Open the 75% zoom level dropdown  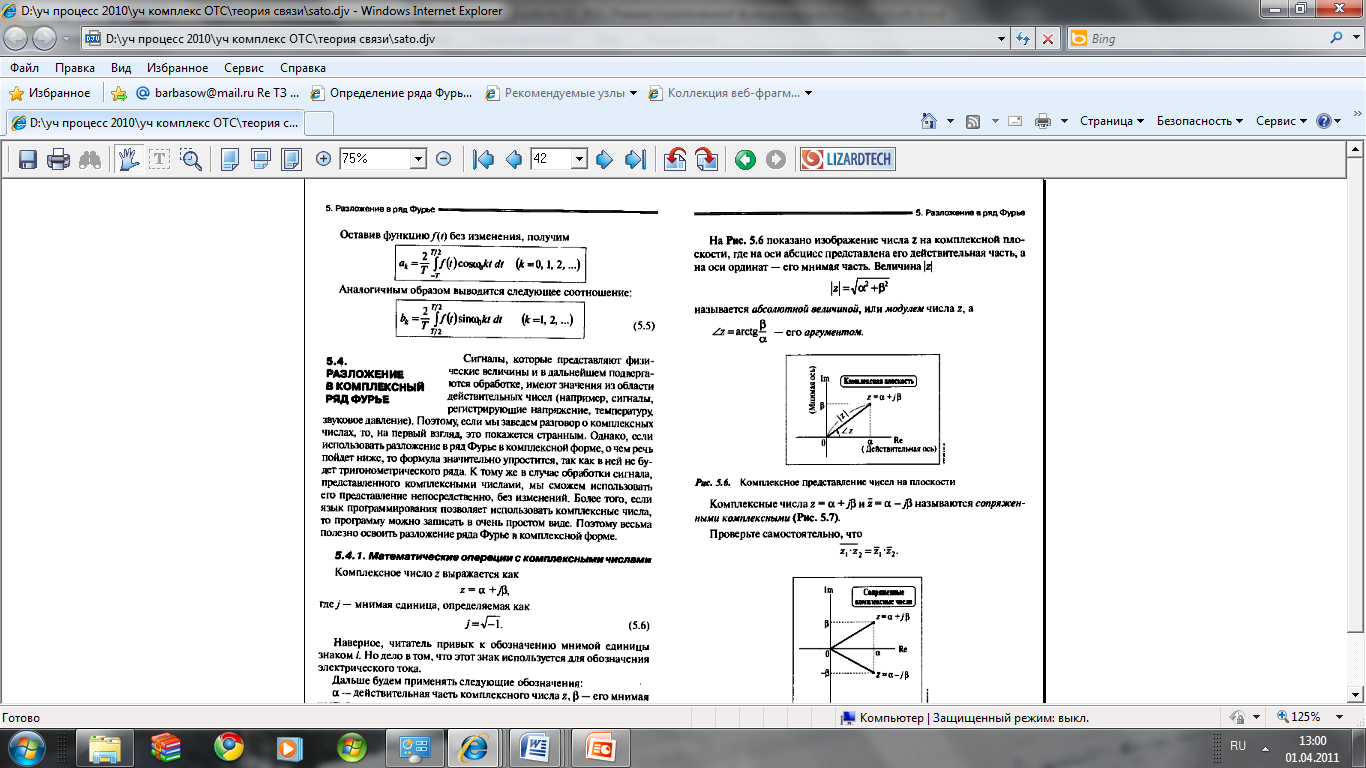[418, 159]
